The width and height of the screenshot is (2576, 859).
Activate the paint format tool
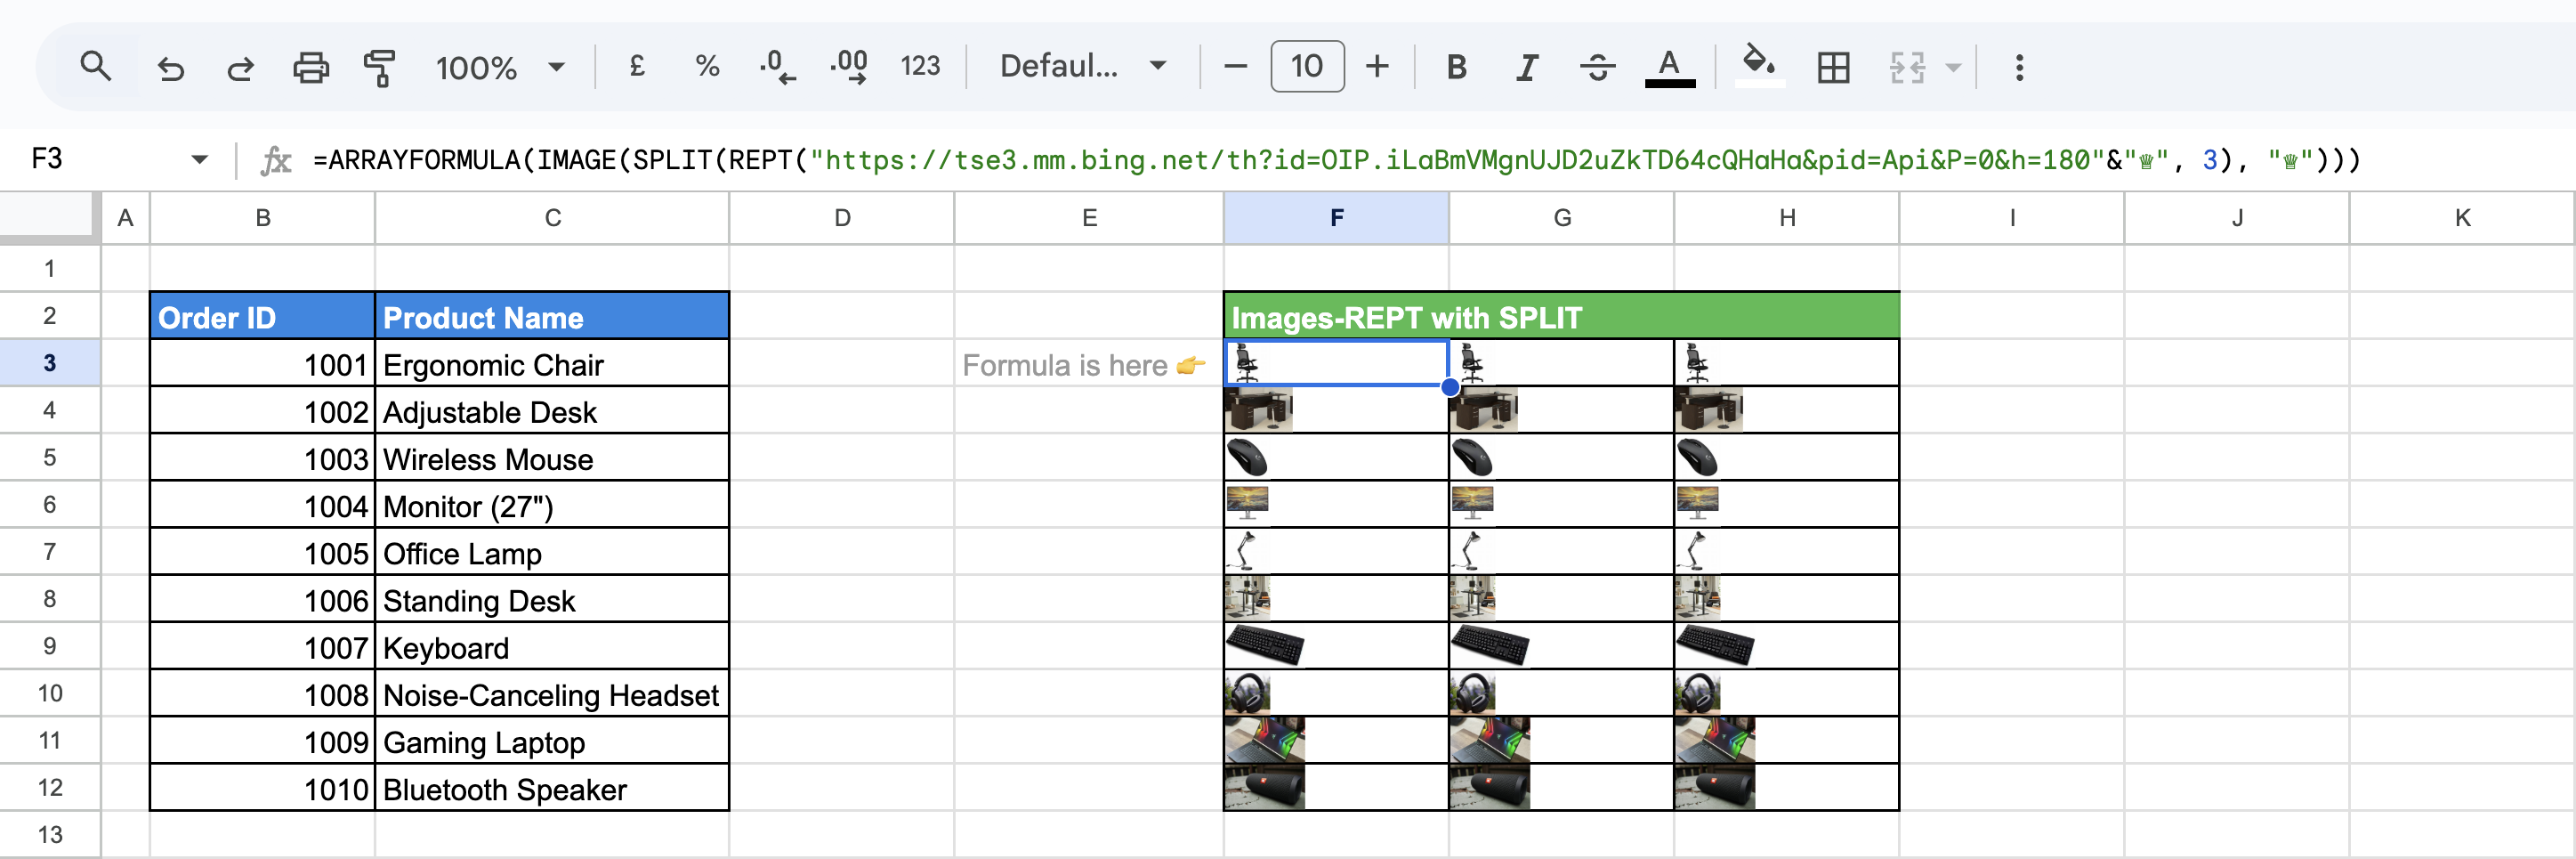379,67
